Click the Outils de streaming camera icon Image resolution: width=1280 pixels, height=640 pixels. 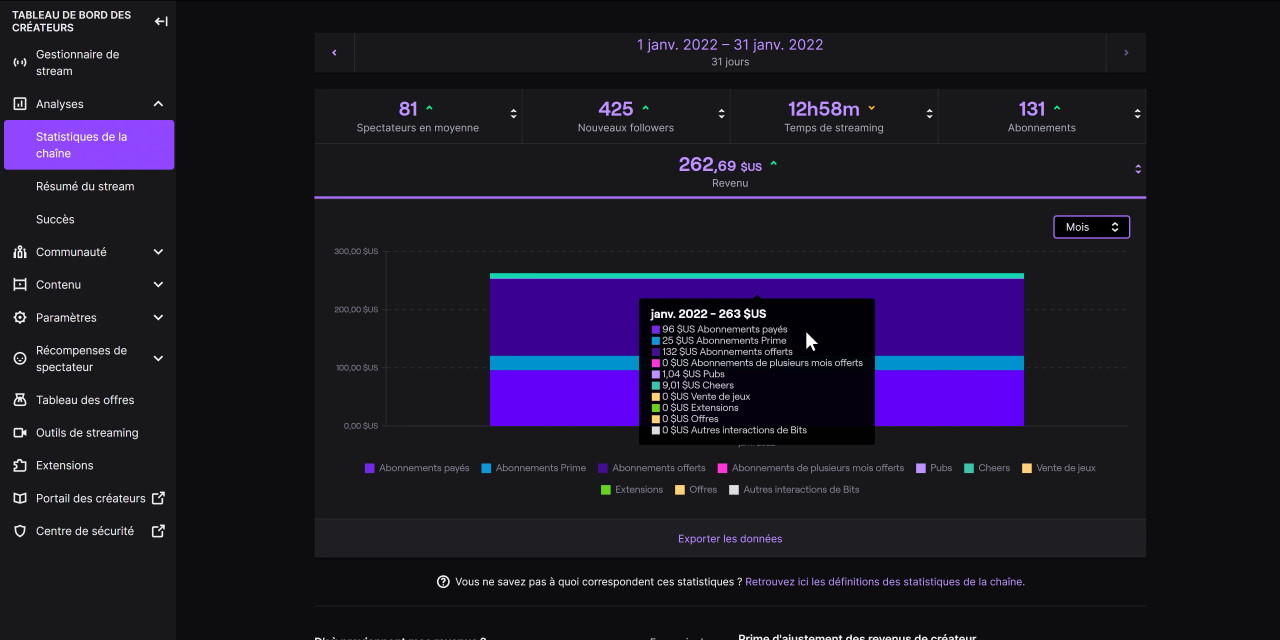pyautogui.click(x=19, y=433)
